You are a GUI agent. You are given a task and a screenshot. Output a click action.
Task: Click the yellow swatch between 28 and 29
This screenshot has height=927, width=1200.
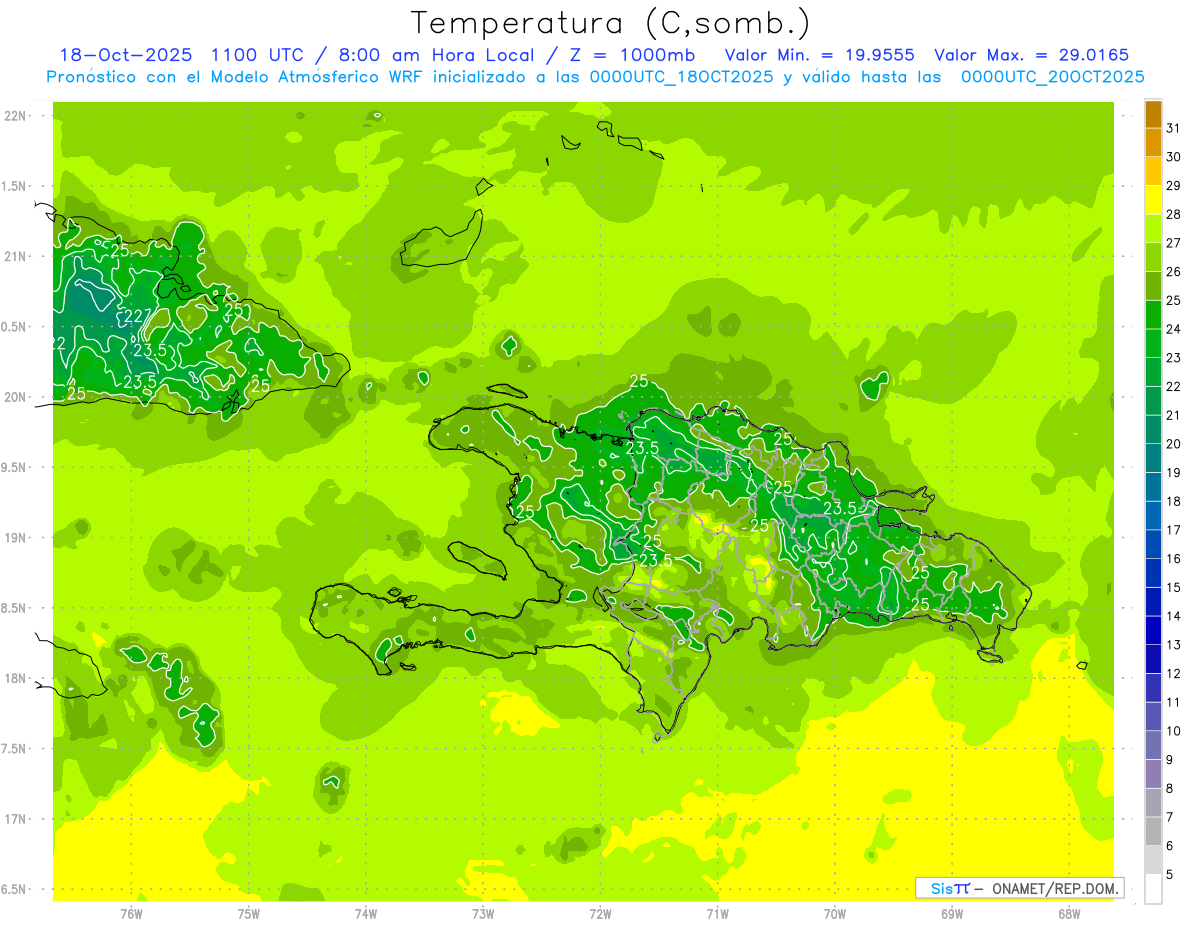[1153, 200]
